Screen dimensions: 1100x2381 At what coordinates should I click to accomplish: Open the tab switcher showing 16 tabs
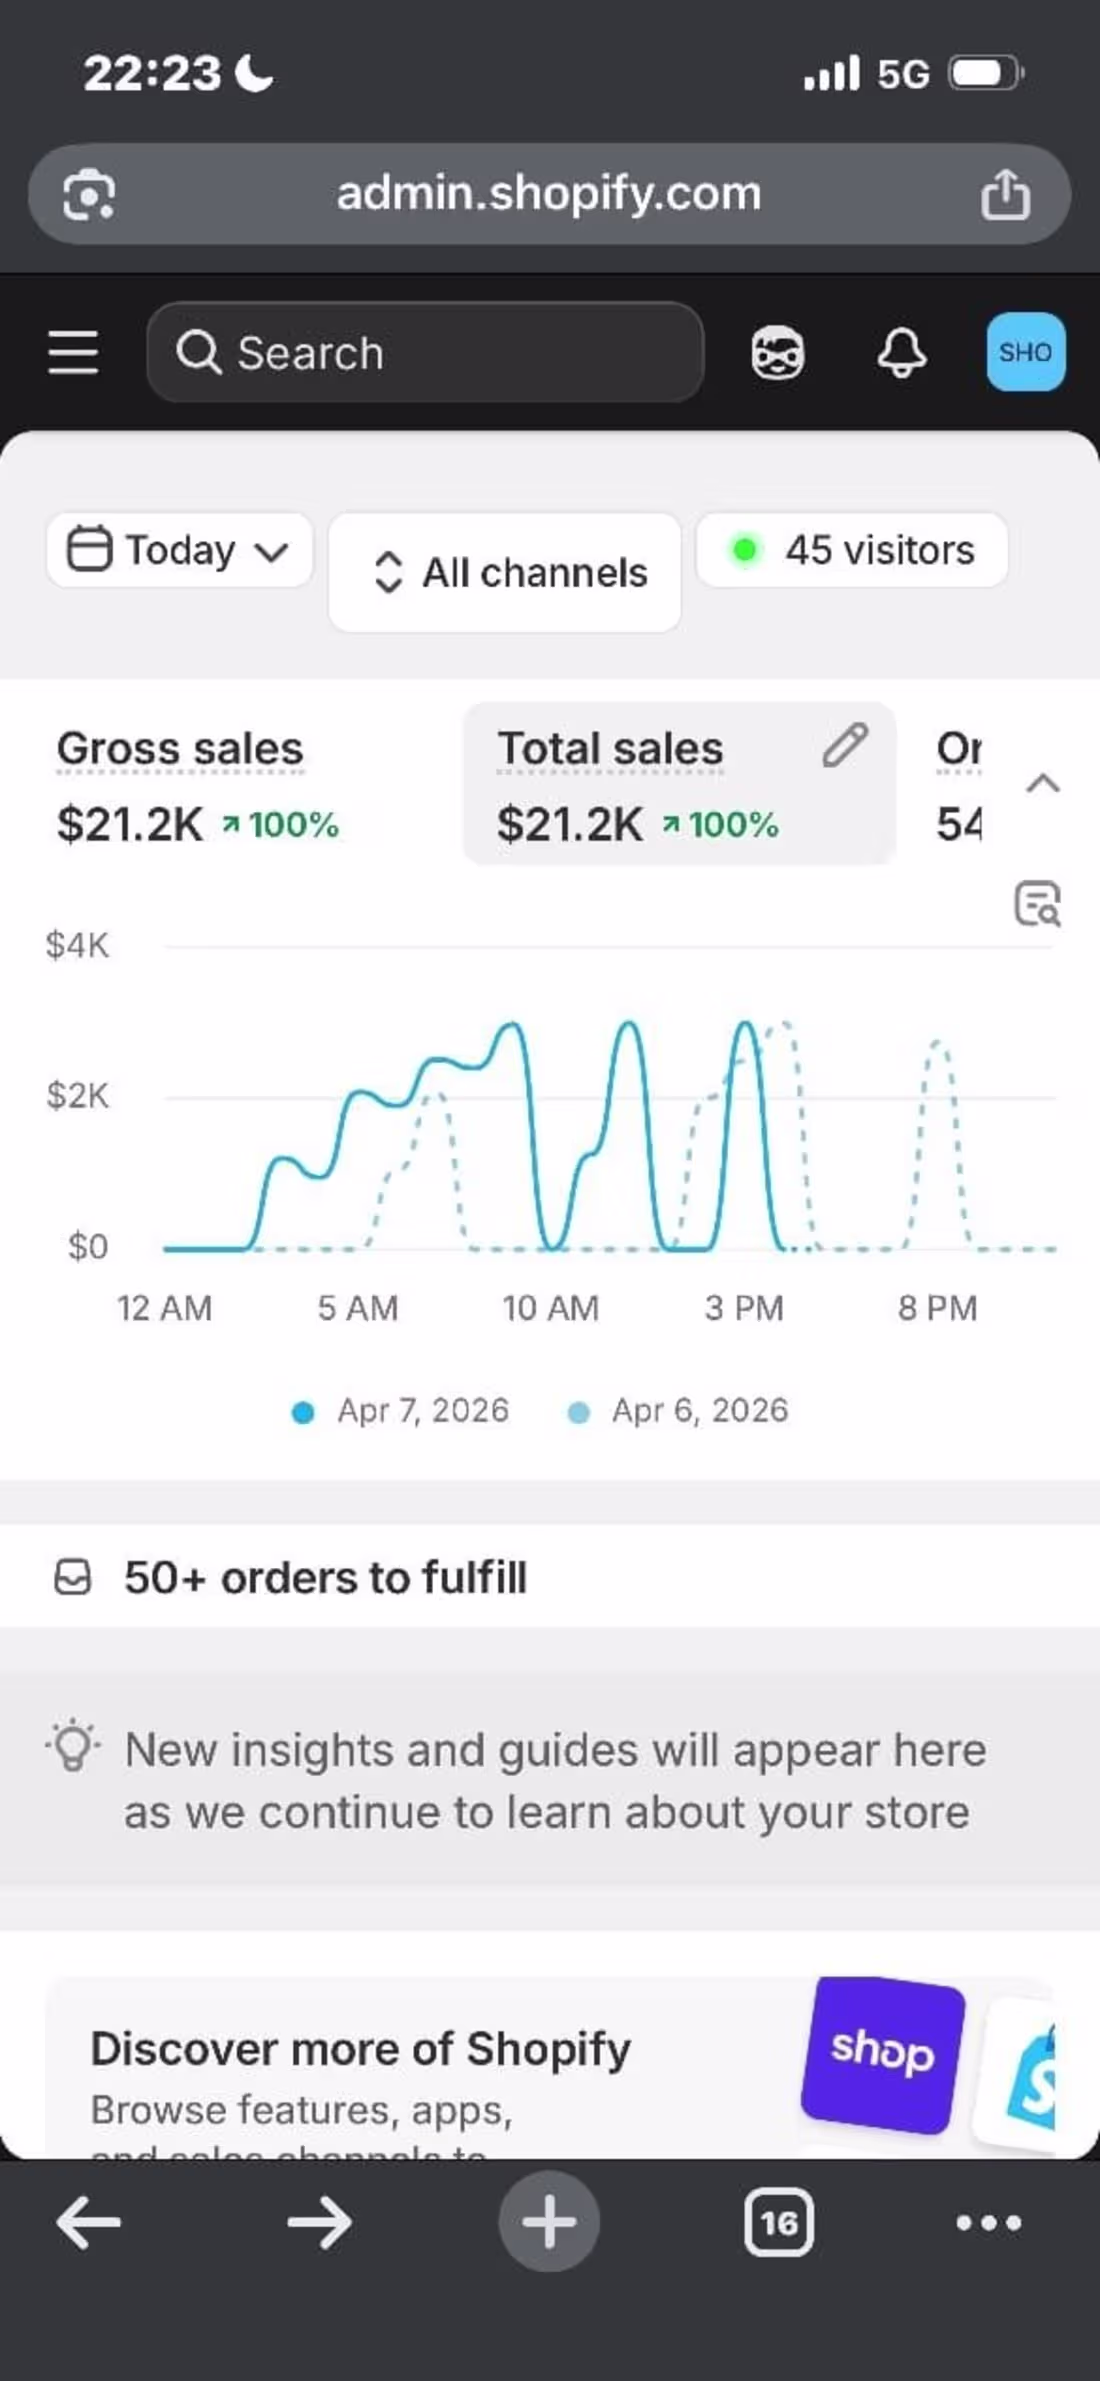click(779, 2223)
